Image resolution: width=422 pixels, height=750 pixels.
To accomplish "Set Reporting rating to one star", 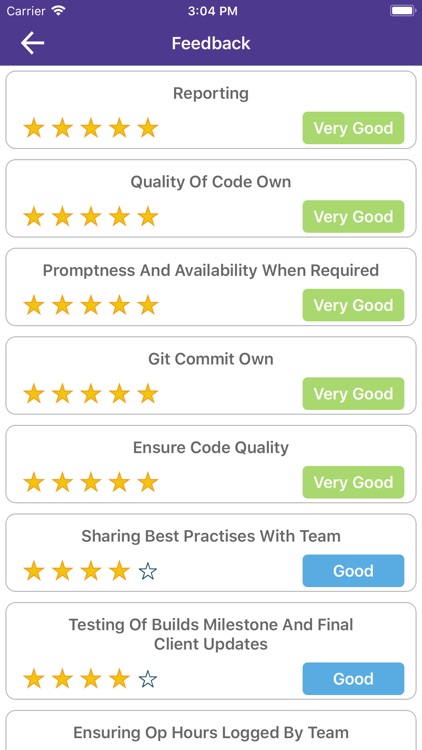I will pyautogui.click(x=34, y=128).
